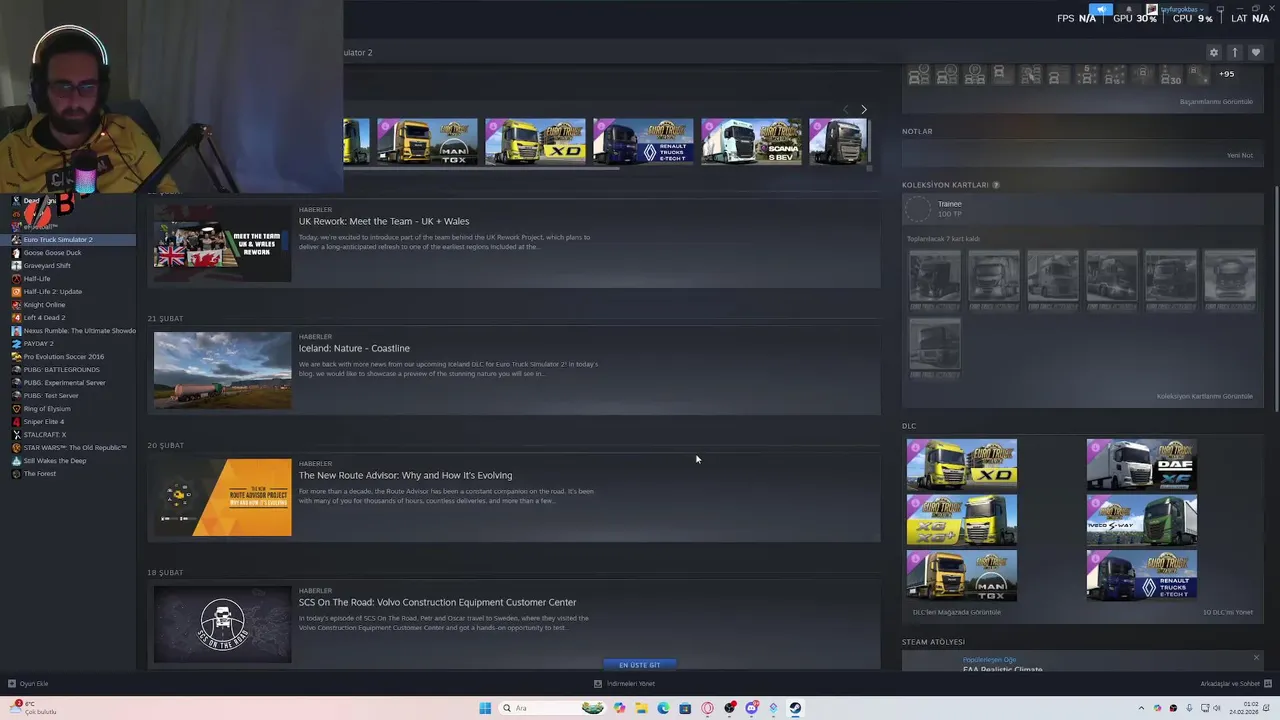The width and height of the screenshot is (1280, 720).
Task: Open the Scania S BEV carousel banner
Action: (x=751, y=141)
